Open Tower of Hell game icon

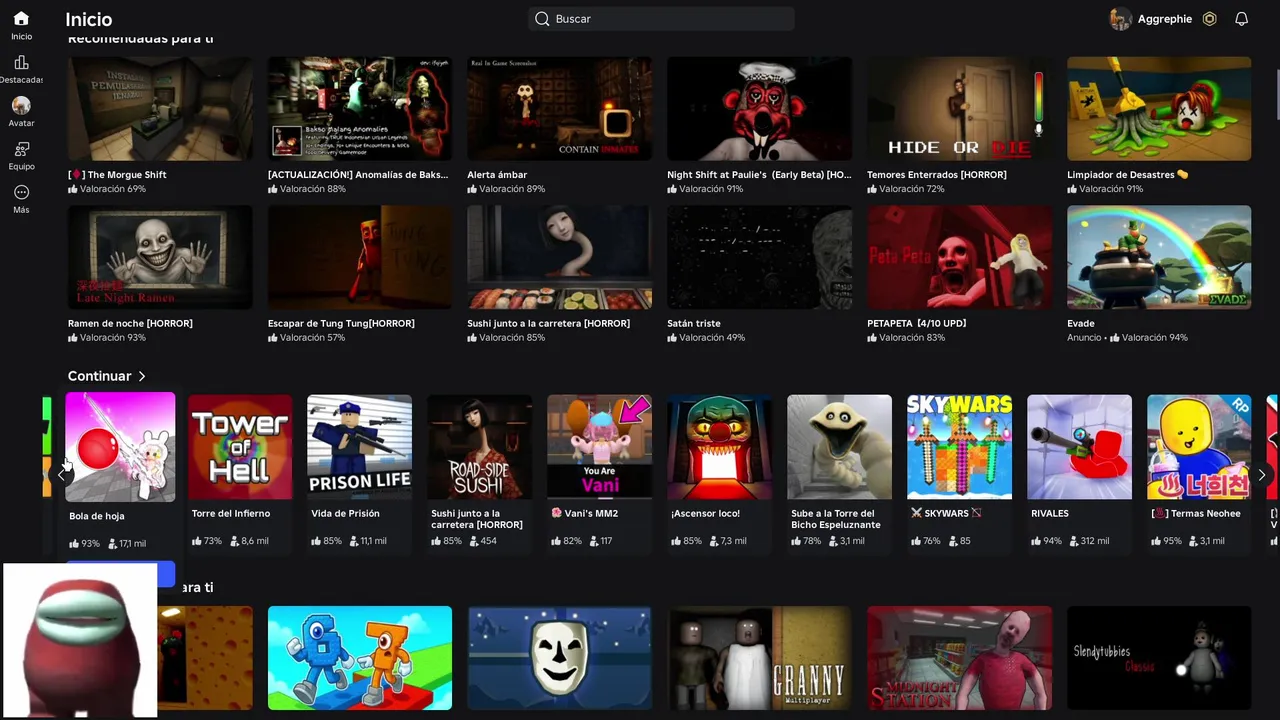(x=240, y=447)
